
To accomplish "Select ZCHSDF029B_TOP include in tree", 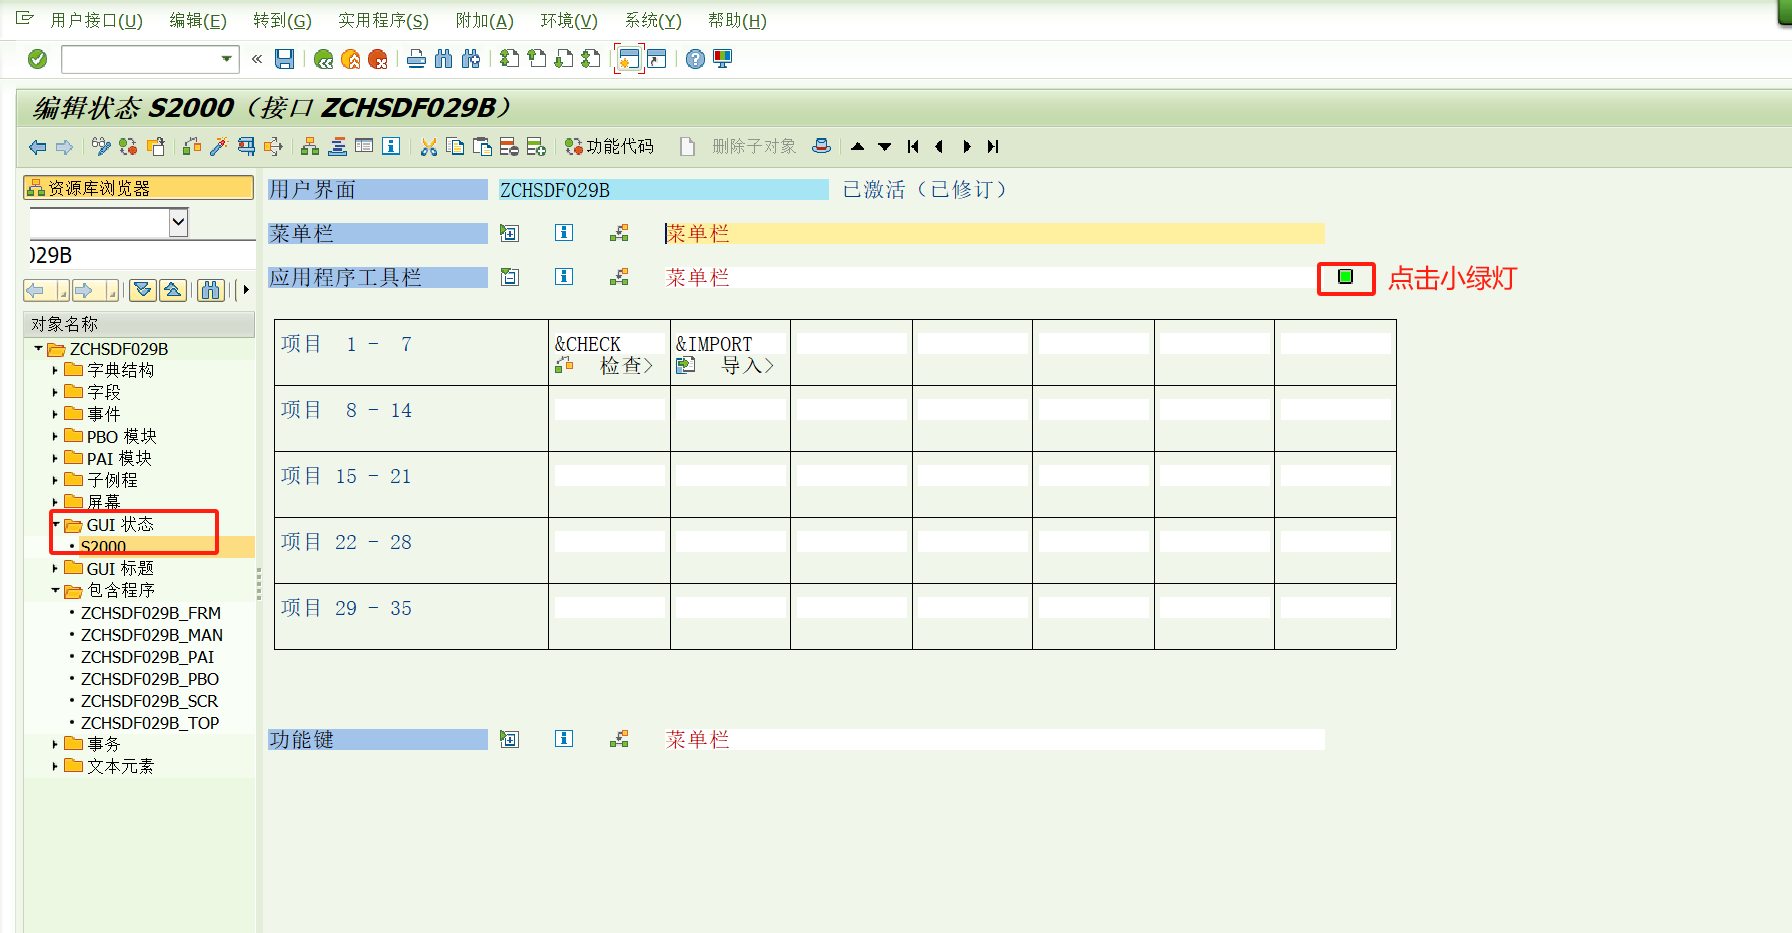I will tap(150, 723).
